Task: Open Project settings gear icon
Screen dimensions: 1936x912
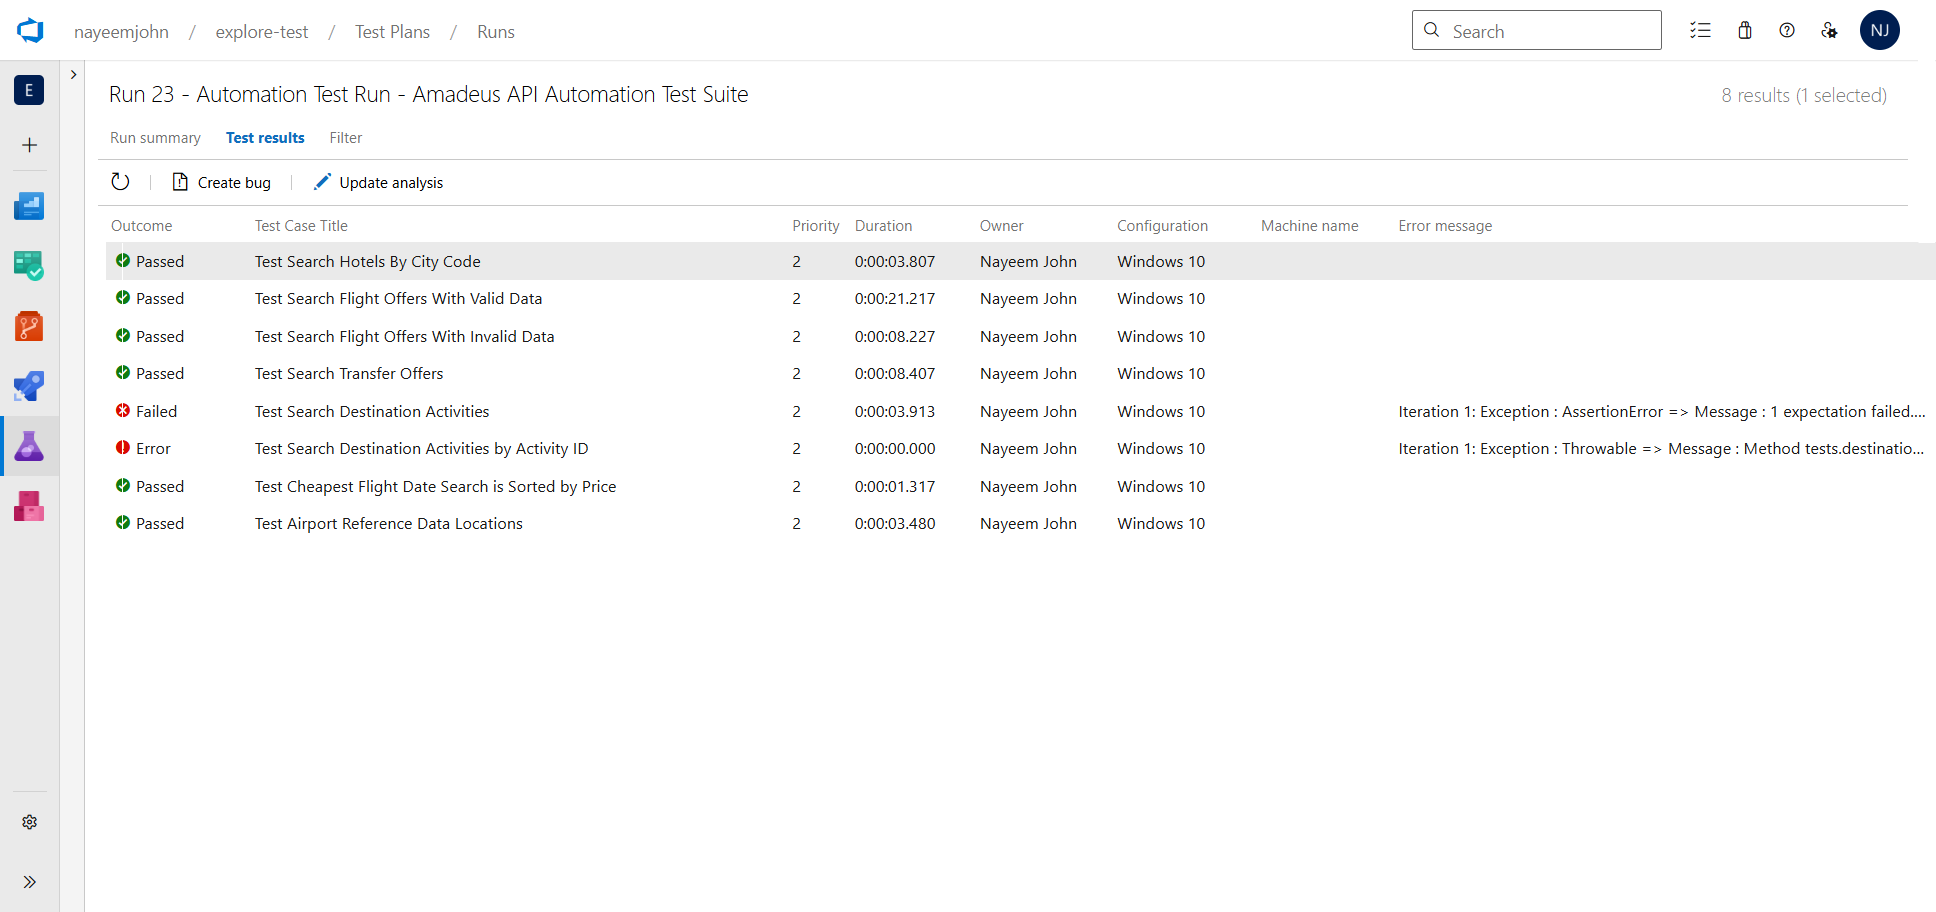Action: tap(29, 822)
